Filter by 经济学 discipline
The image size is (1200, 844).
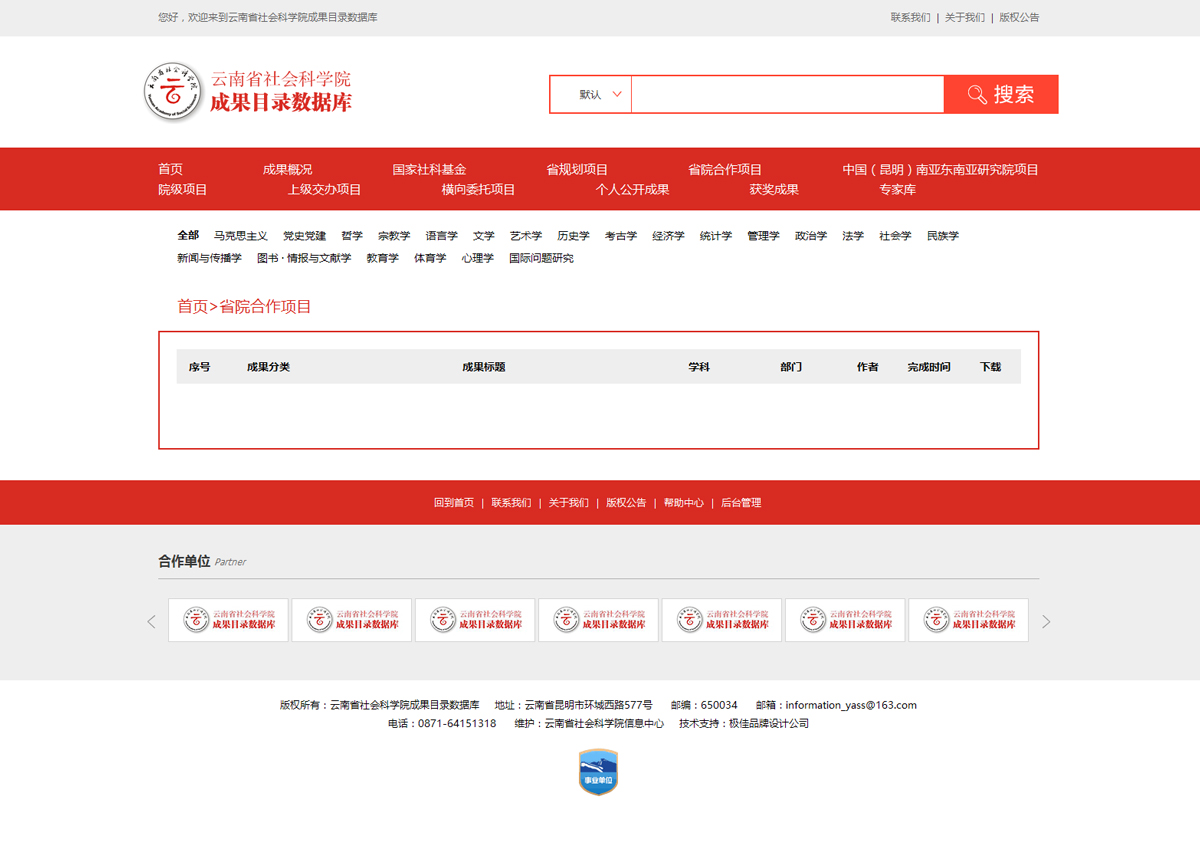click(668, 236)
